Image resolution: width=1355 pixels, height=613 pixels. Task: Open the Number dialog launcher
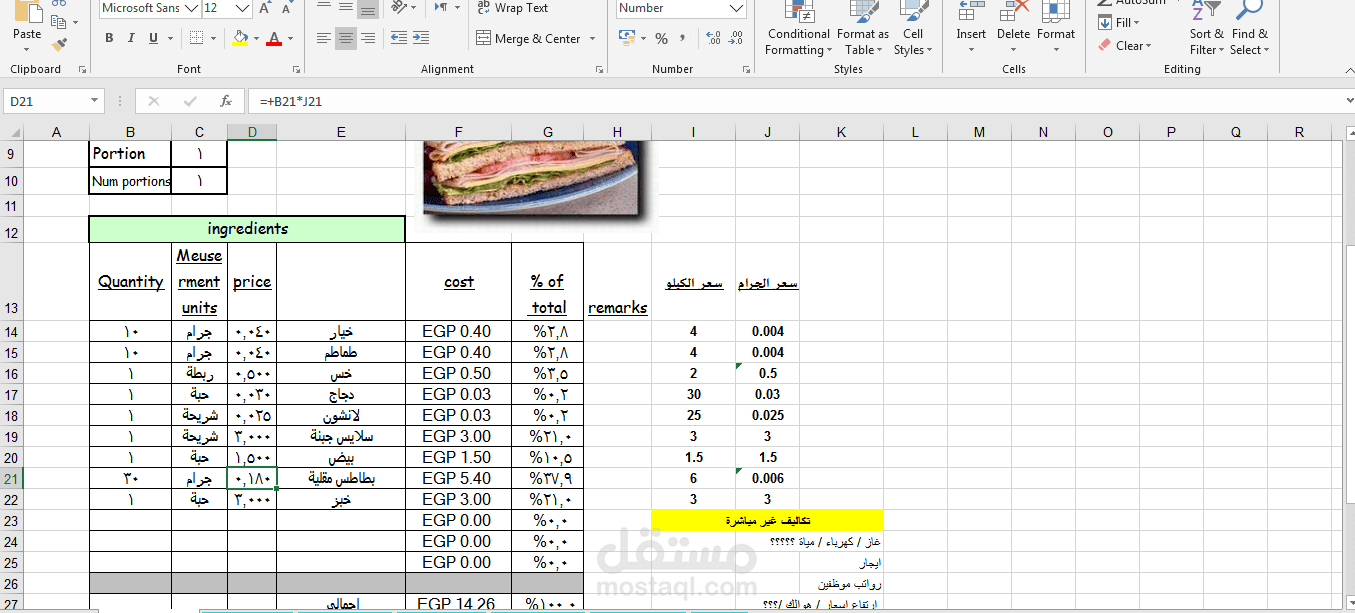pyautogui.click(x=746, y=70)
